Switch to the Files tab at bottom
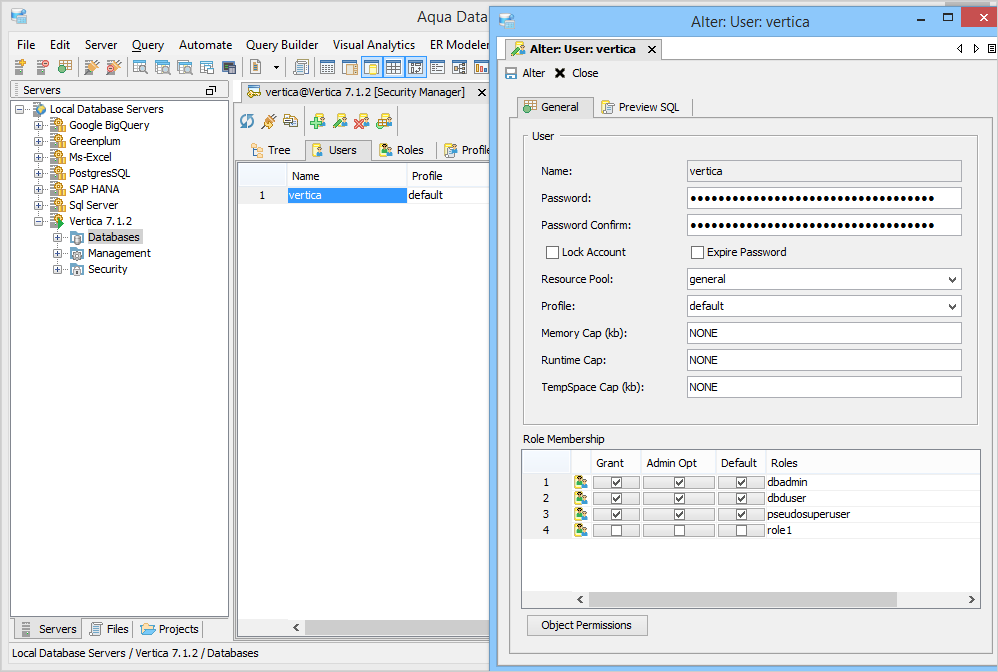Screen dimensions: 998x672 [x=109, y=629]
